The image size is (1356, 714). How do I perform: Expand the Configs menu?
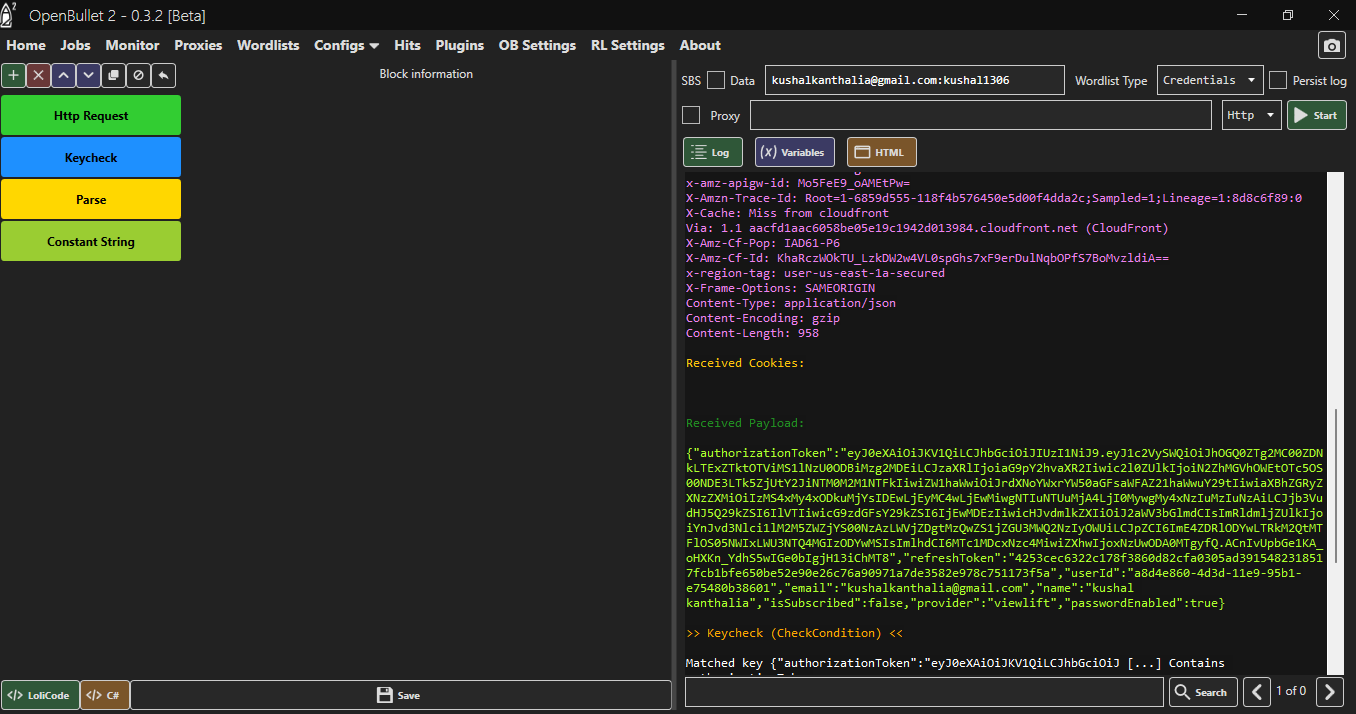point(346,45)
